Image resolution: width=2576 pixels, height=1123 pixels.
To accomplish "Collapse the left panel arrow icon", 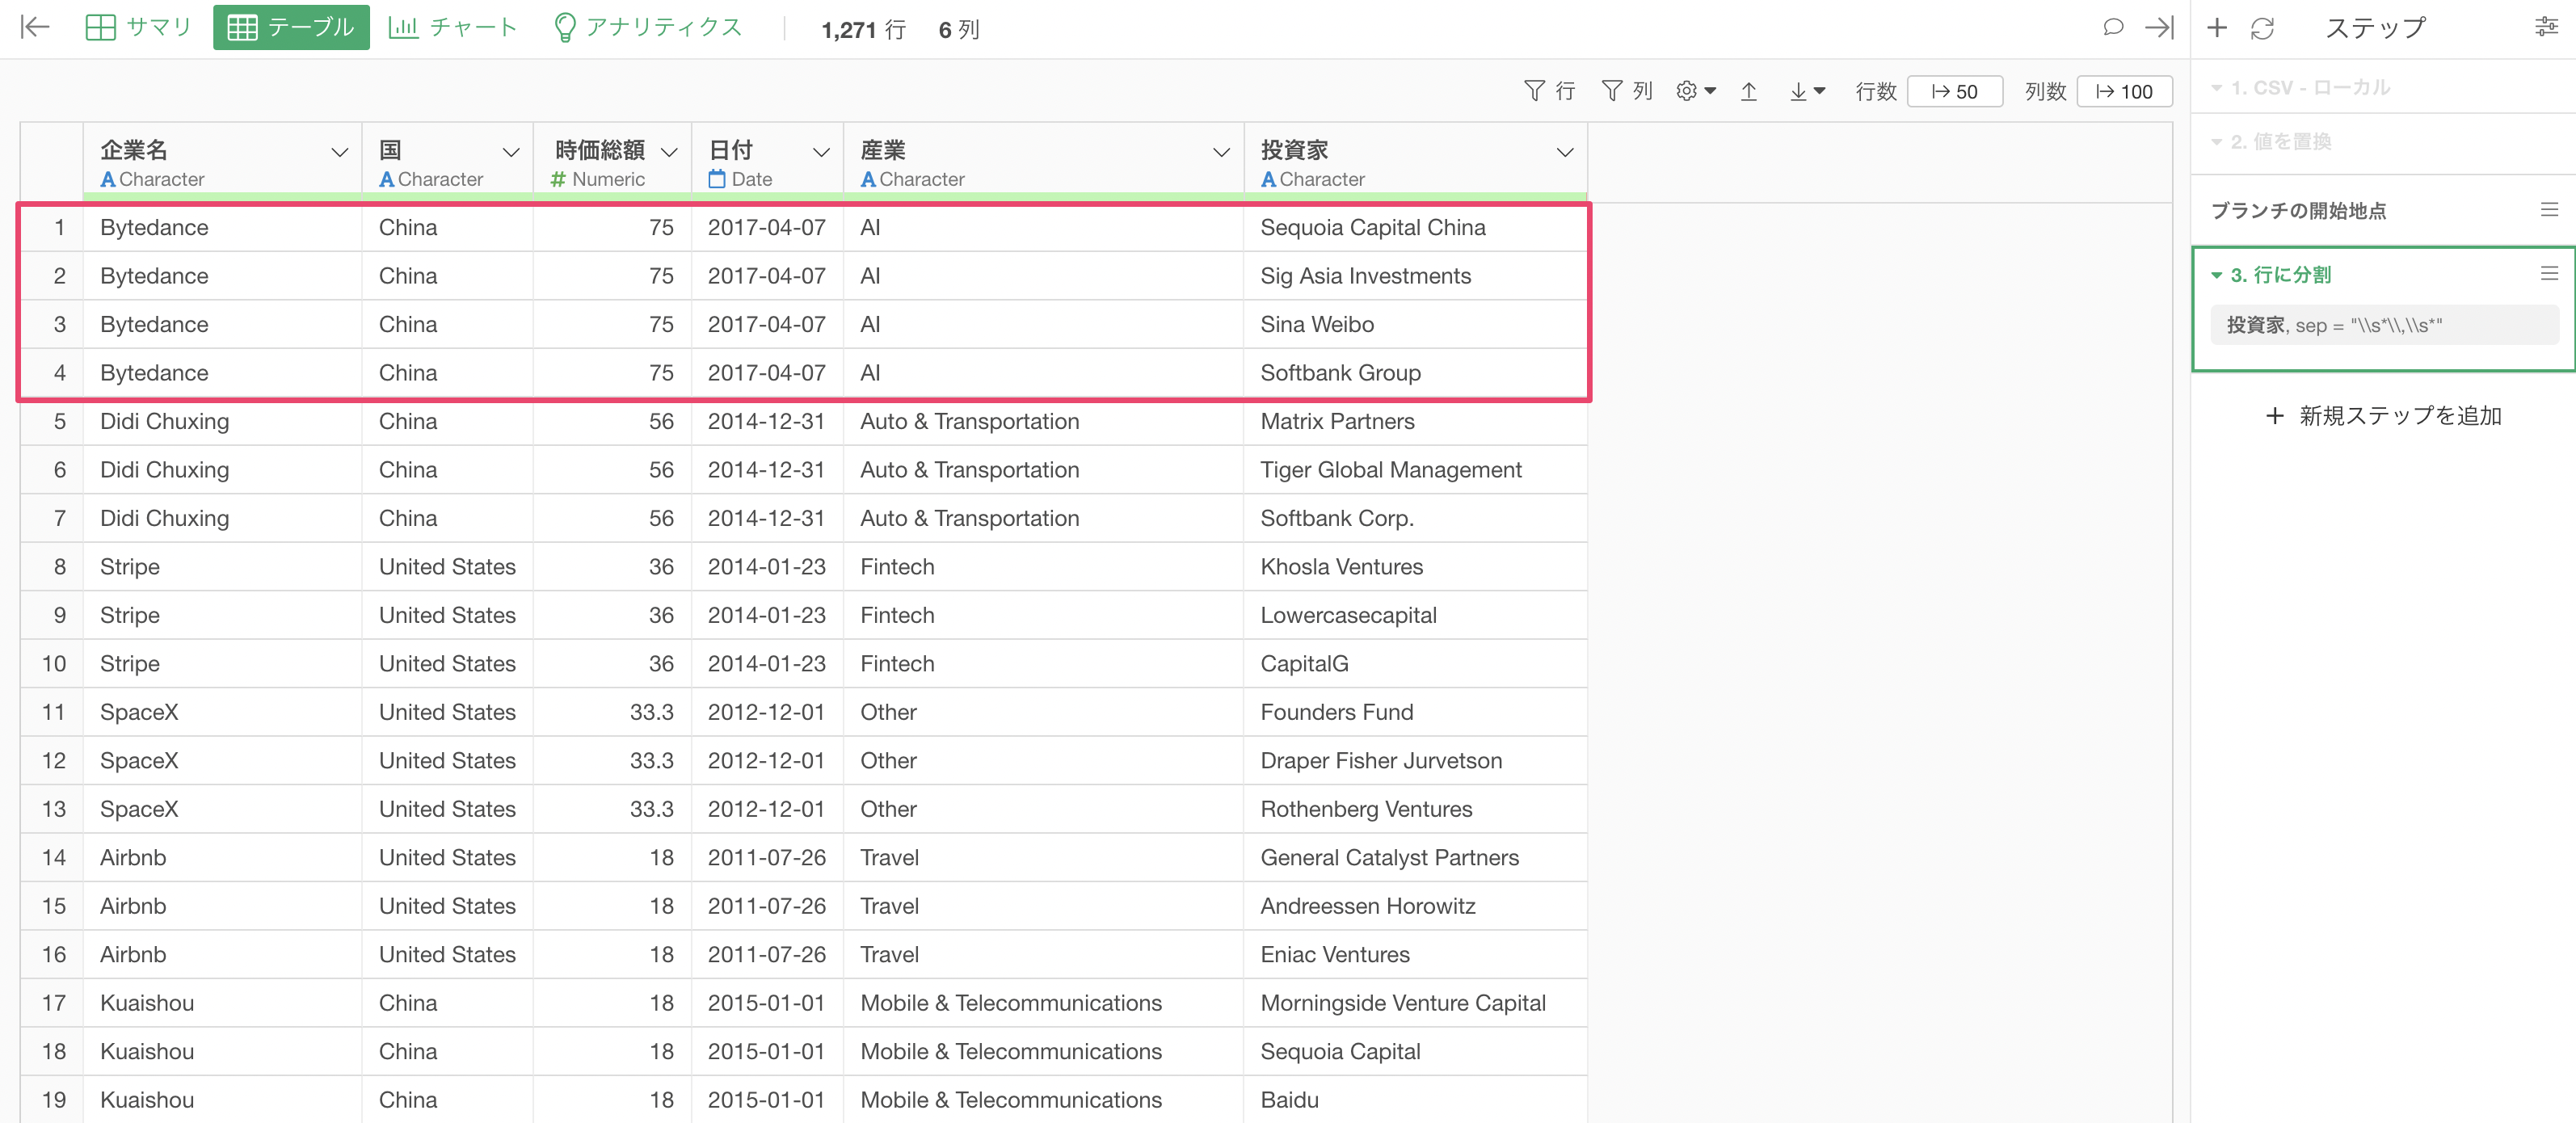I will tap(35, 27).
